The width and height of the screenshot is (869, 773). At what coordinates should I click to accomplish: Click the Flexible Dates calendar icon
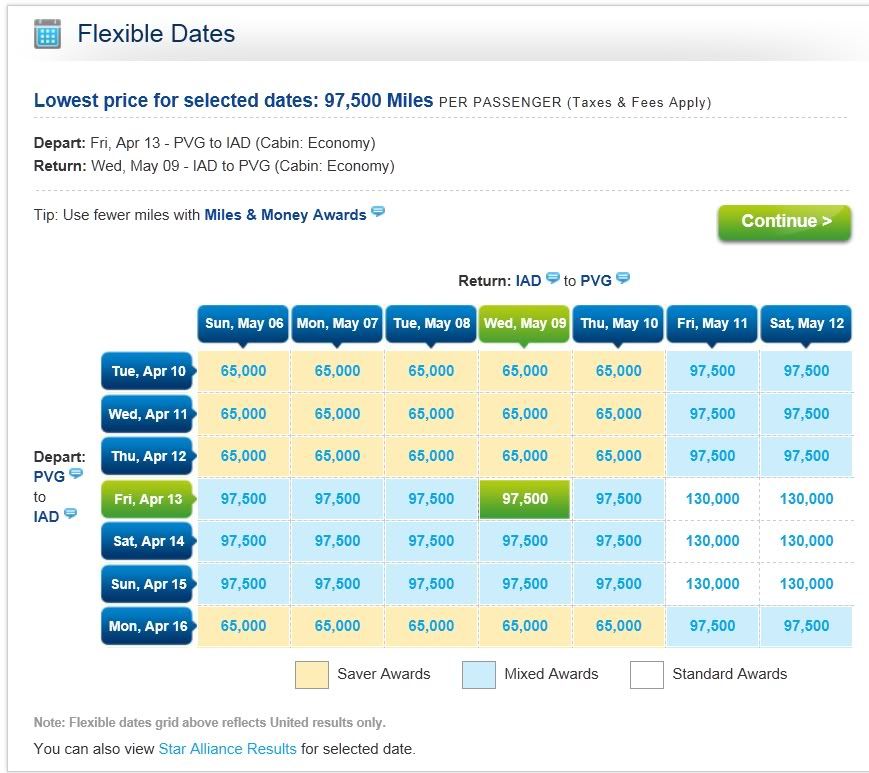point(47,34)
